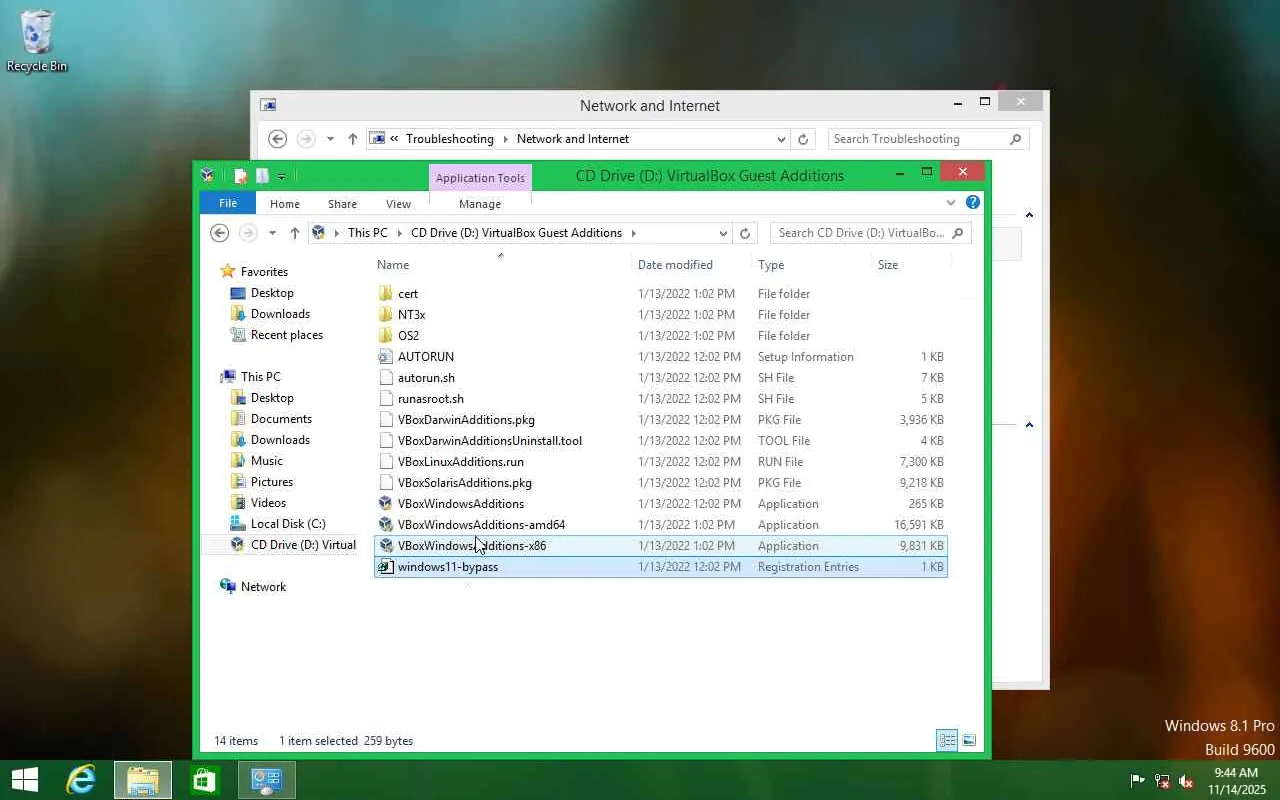This screenshot has width=1280, height=800.
Task: Click This PC in the address breadcrumb
Action: [368, 233]
